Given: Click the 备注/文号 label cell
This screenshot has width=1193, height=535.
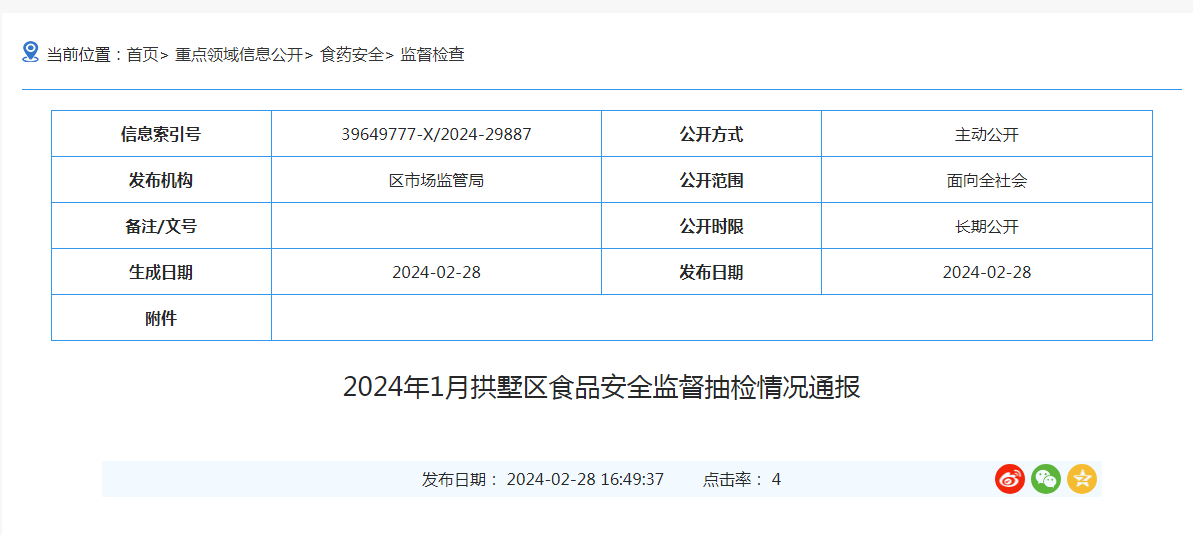Looking at the screenshot, I should (161, 225).
